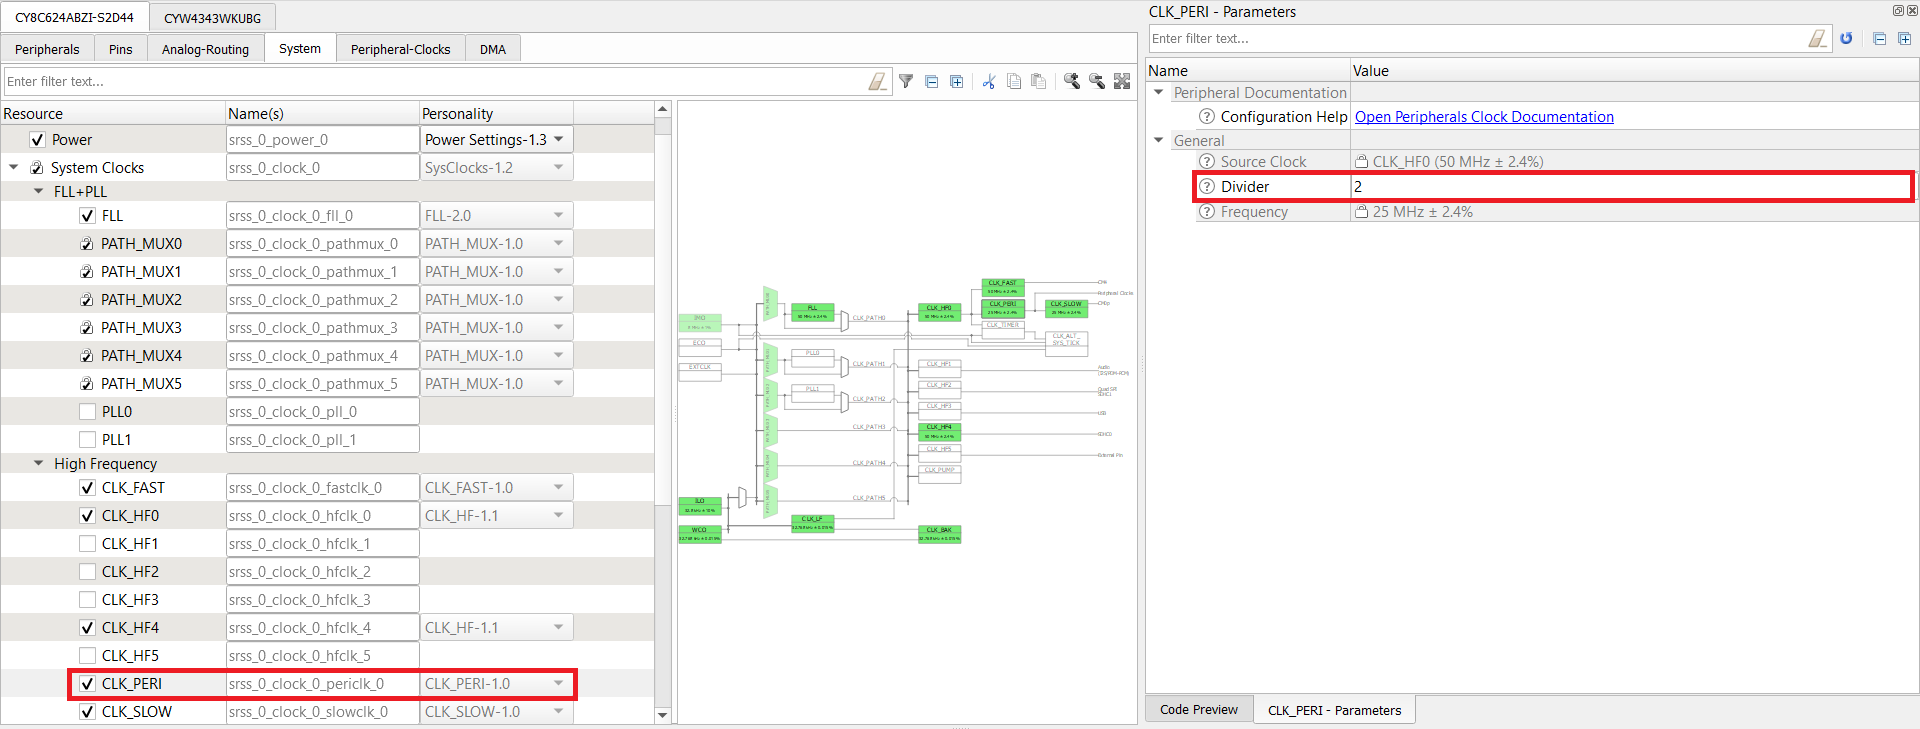Screen dimensions: 1920x729
Task: Collapse the General parameters section
Action: [1159, 141]
